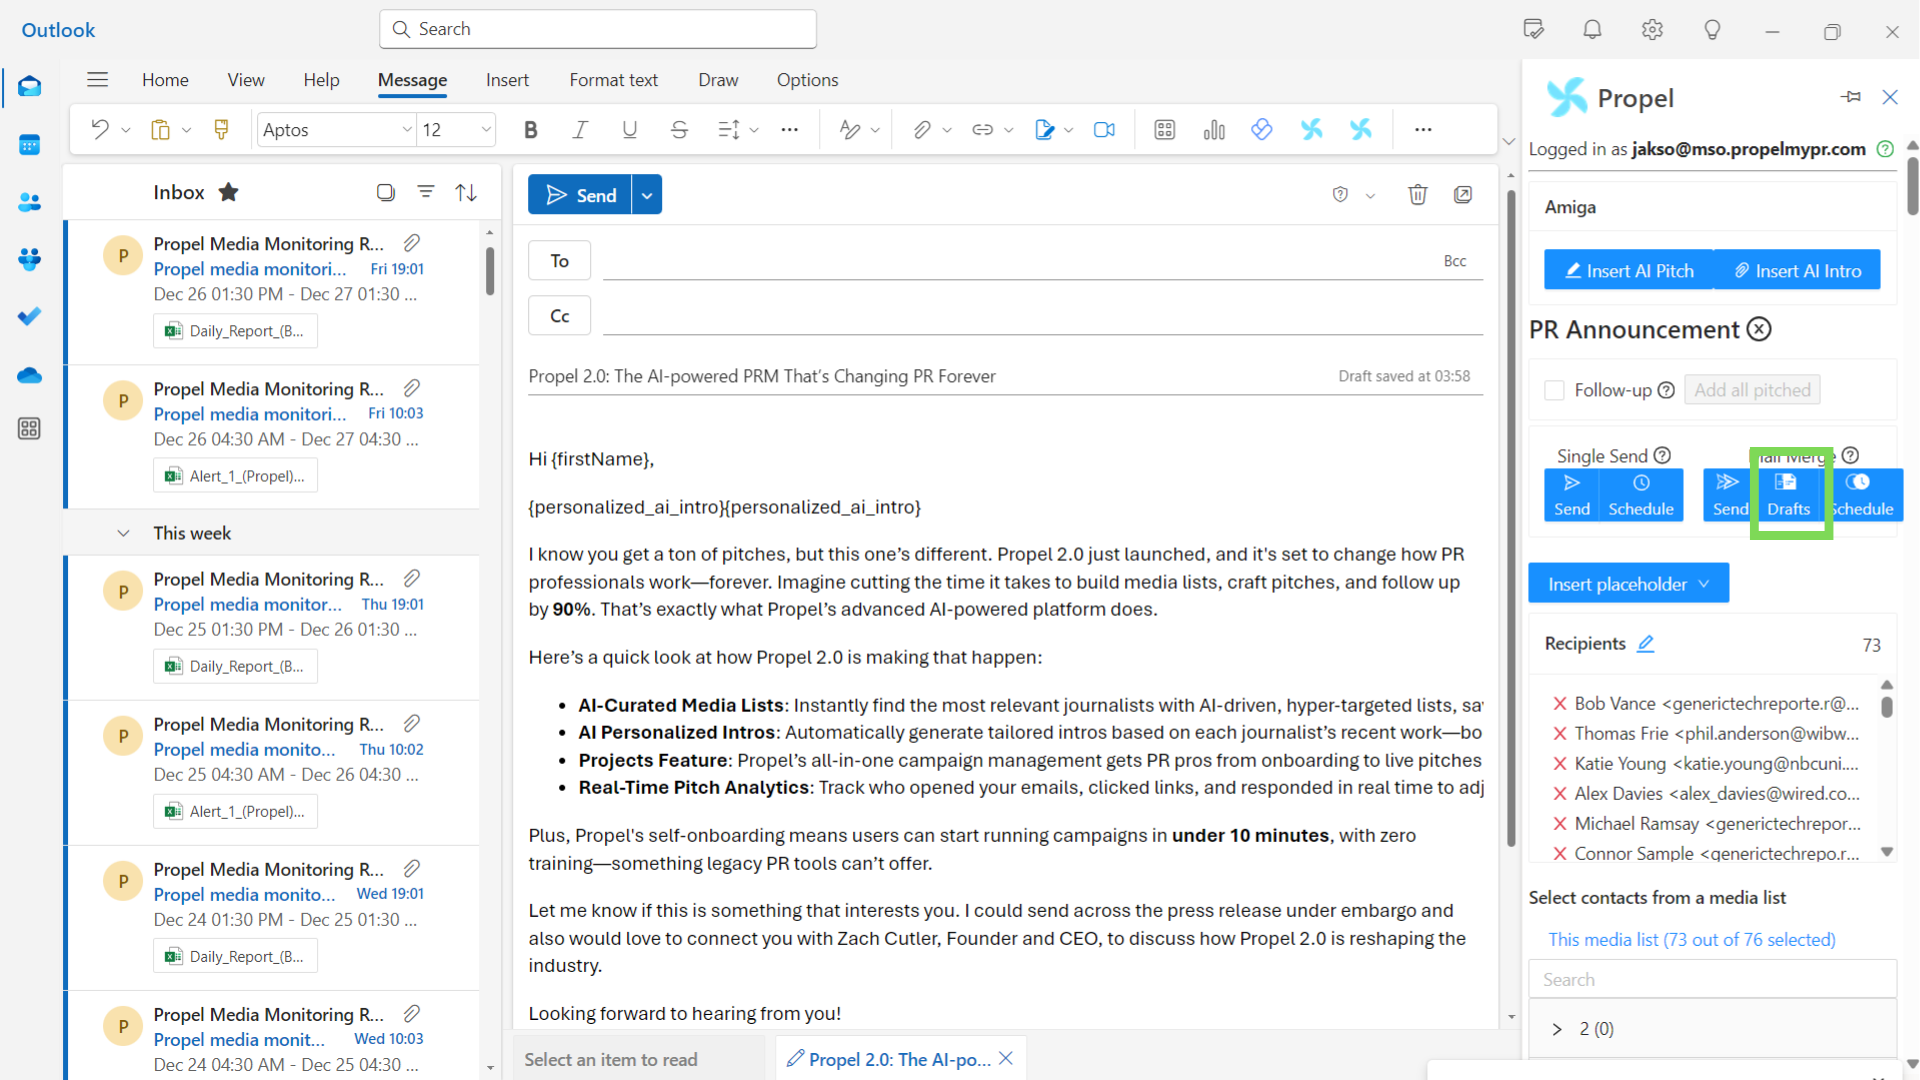Open the font size 12 dropdown
Image resolution: width=1920 pixels, height=1080 pixels.
coord(485,129)
